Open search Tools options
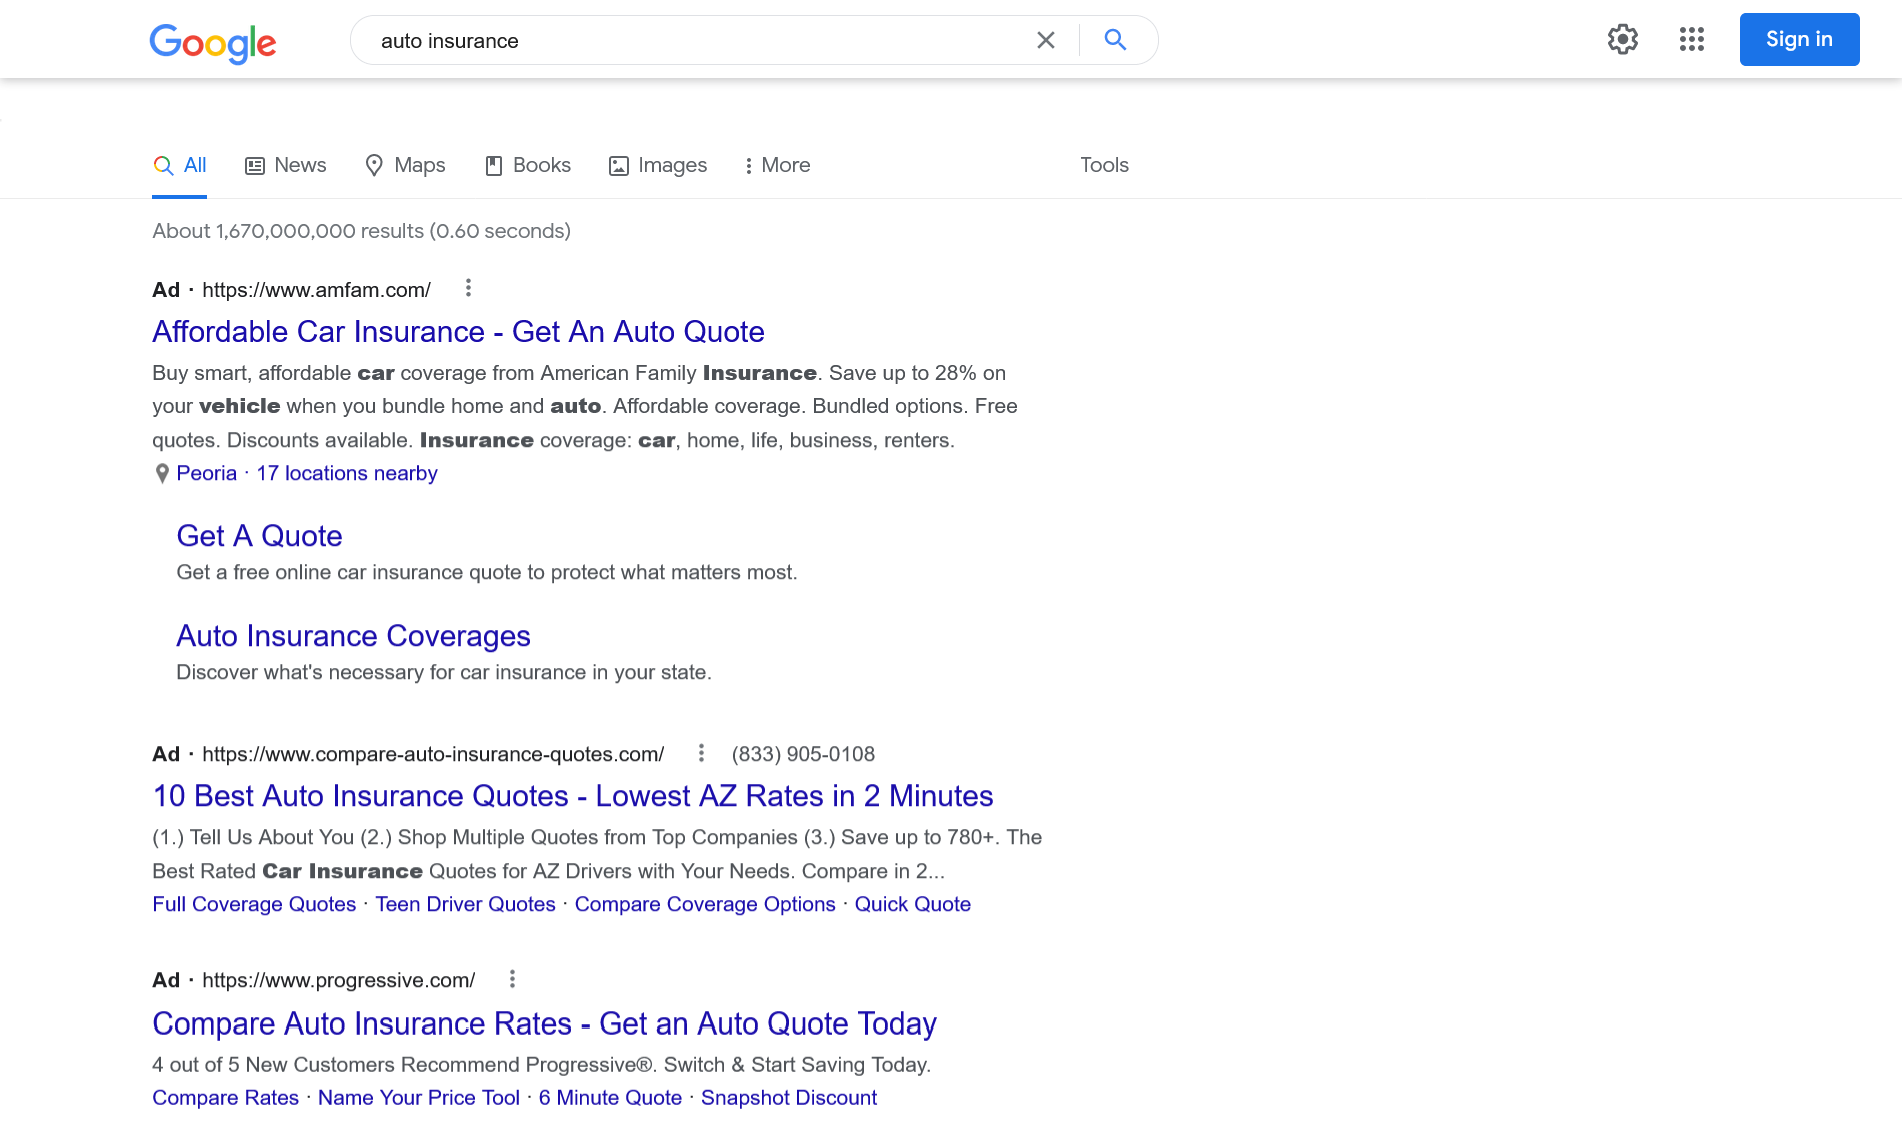The height and width of the screenshot is (1147, 1902). click(1103, 165)
